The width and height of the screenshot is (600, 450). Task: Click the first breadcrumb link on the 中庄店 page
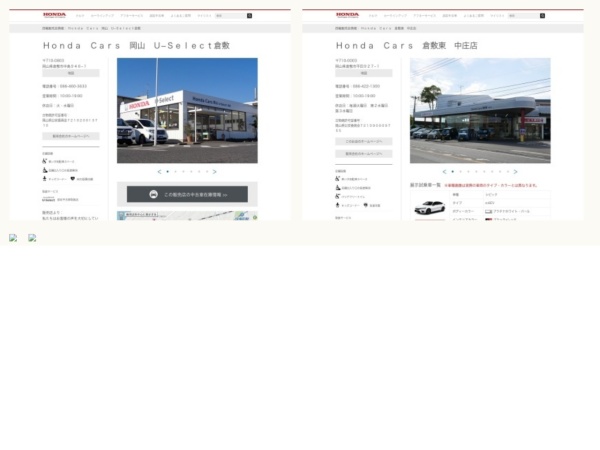tap(346, 28)
